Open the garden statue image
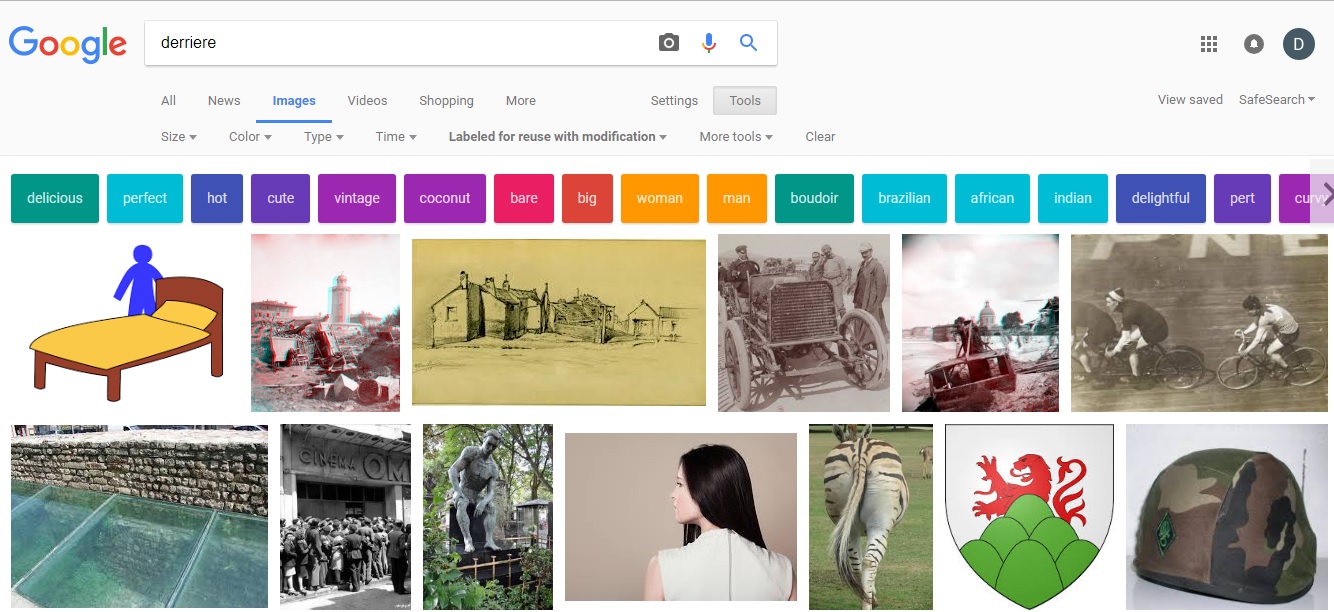This screenshot has width=1334, height=612. (488, 516)
